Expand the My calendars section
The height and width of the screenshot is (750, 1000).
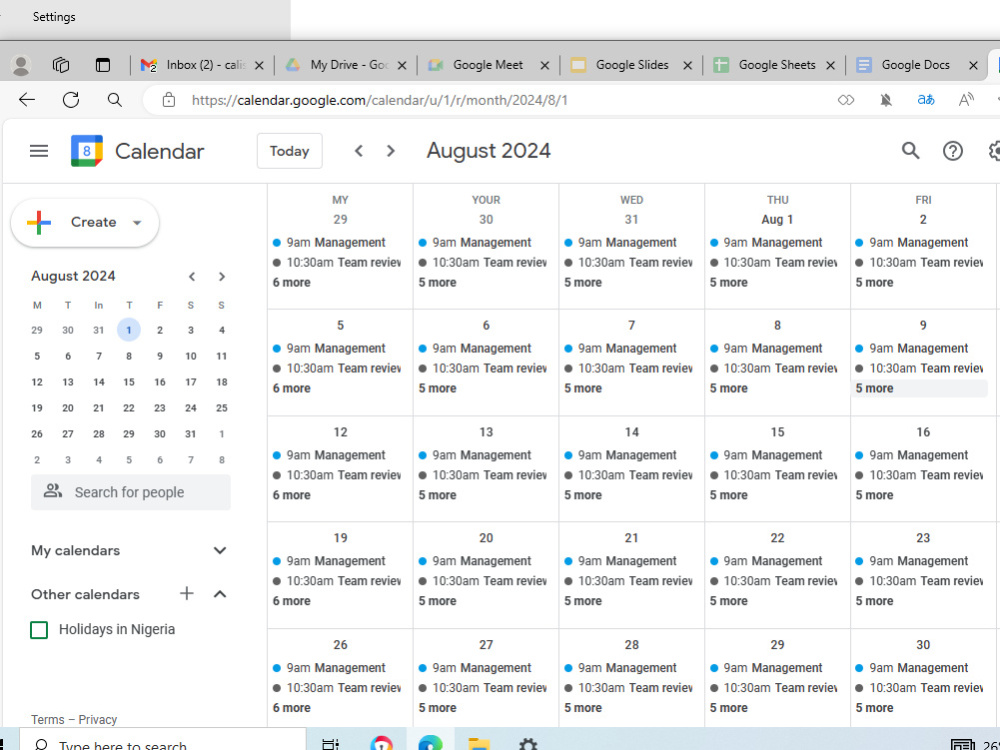[220, 550]
